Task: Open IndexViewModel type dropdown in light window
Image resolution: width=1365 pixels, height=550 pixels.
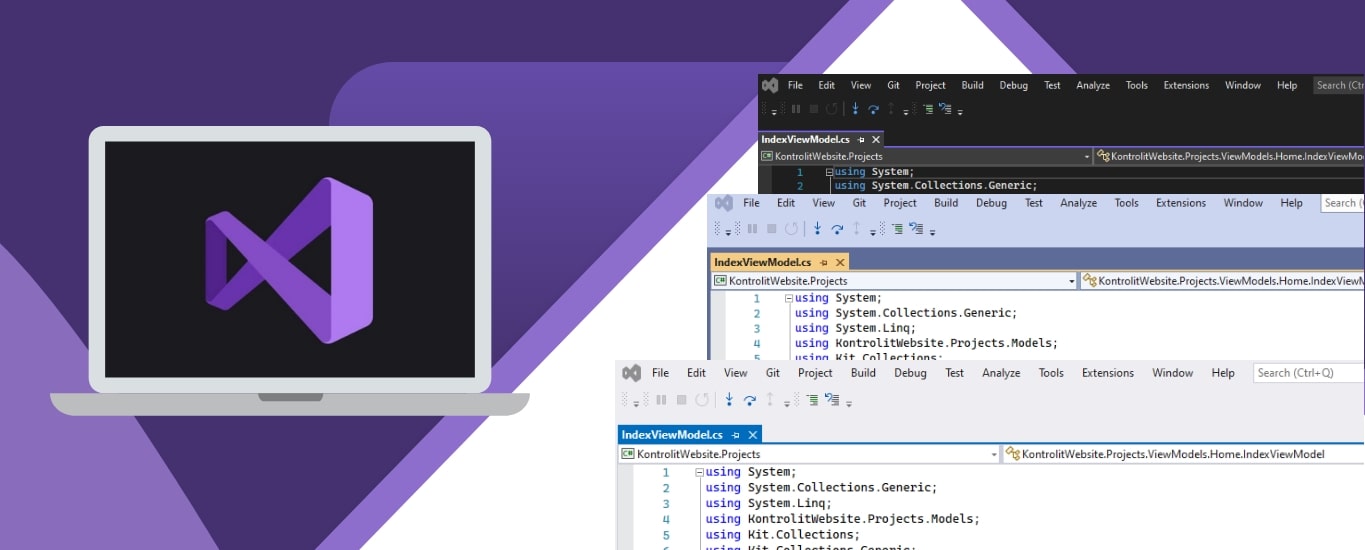Action: point(1184,454)
